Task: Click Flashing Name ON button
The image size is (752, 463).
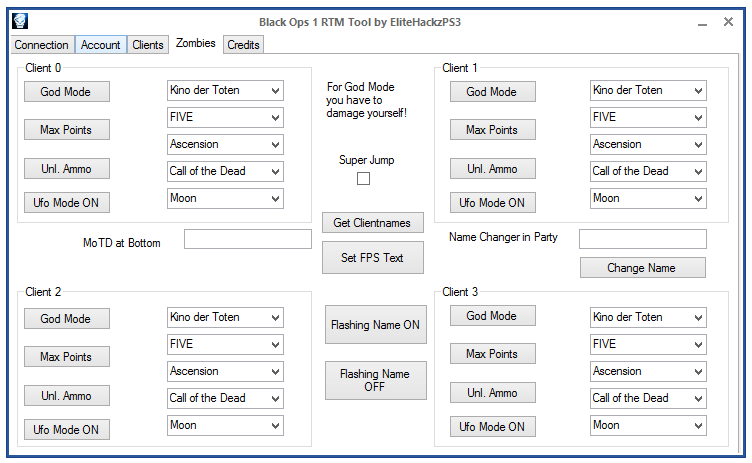Action: point(376,325)
